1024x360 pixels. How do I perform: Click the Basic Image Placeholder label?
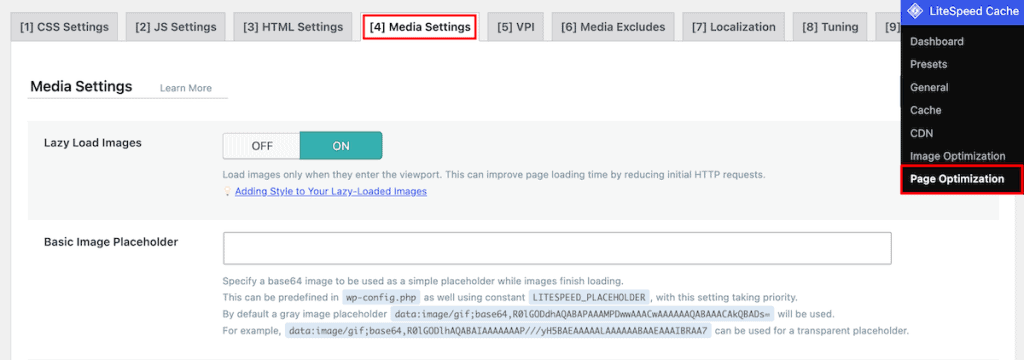pos(111,242)
